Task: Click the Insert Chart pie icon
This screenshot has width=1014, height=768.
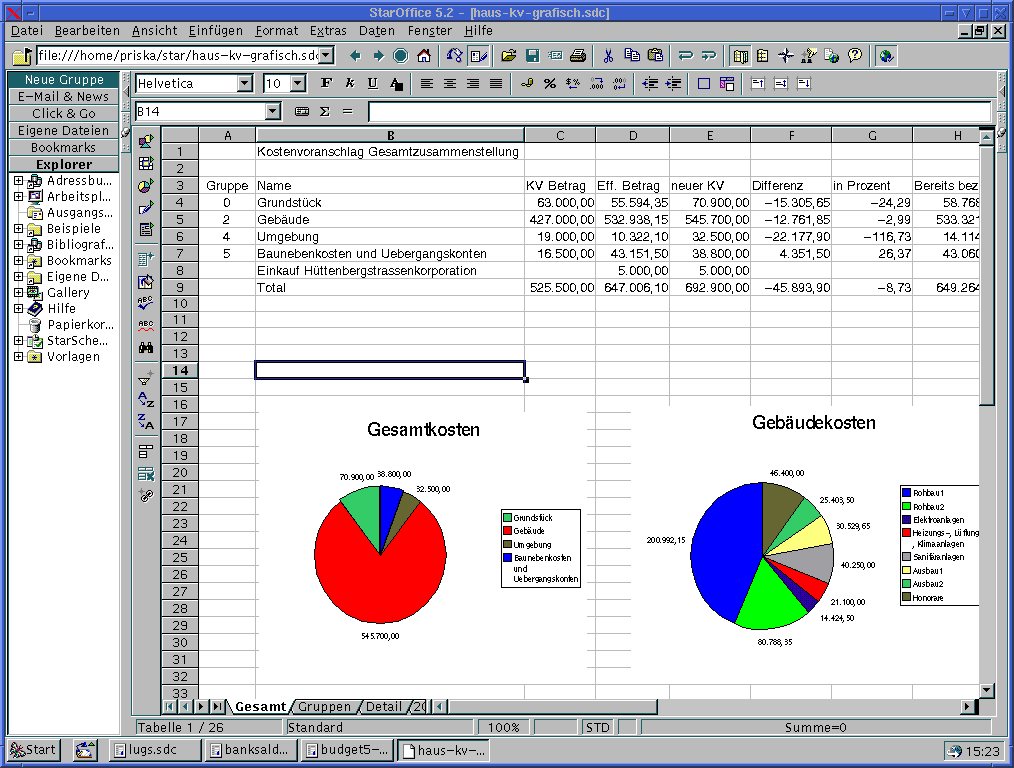Action: coord(146,185)
